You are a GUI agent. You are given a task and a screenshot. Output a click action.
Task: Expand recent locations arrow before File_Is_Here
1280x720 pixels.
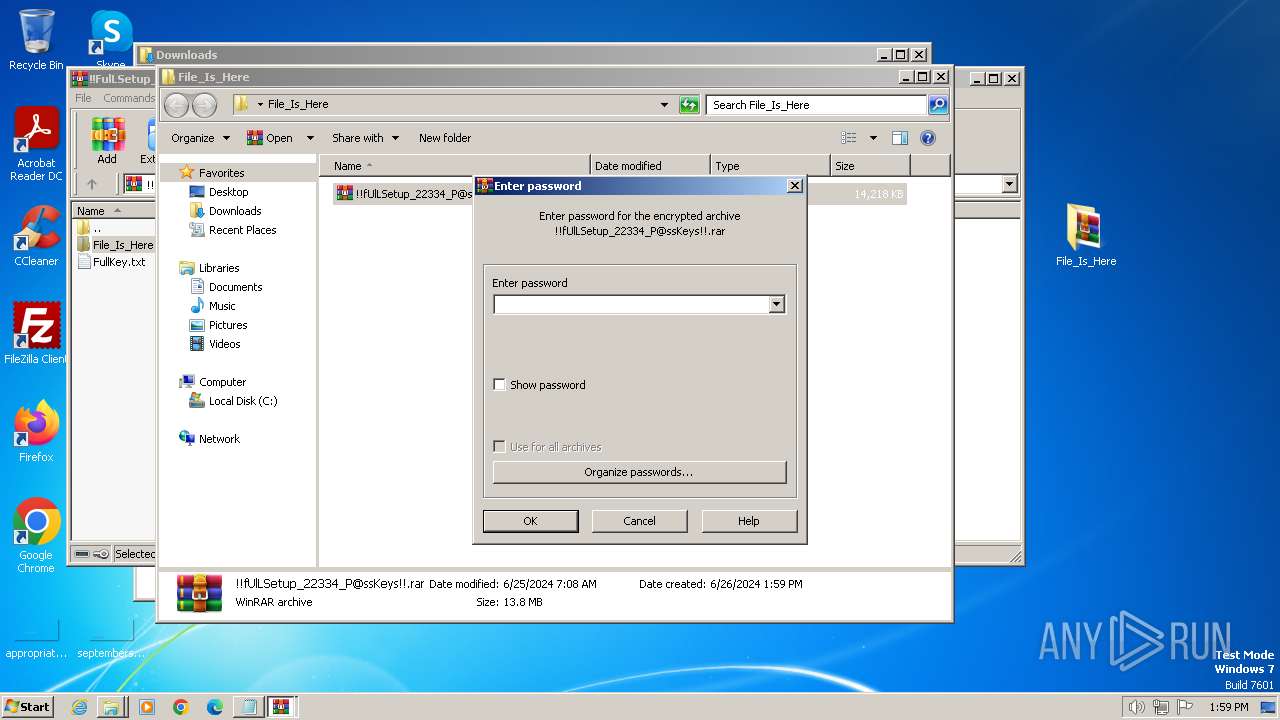[x=260, y=105]
